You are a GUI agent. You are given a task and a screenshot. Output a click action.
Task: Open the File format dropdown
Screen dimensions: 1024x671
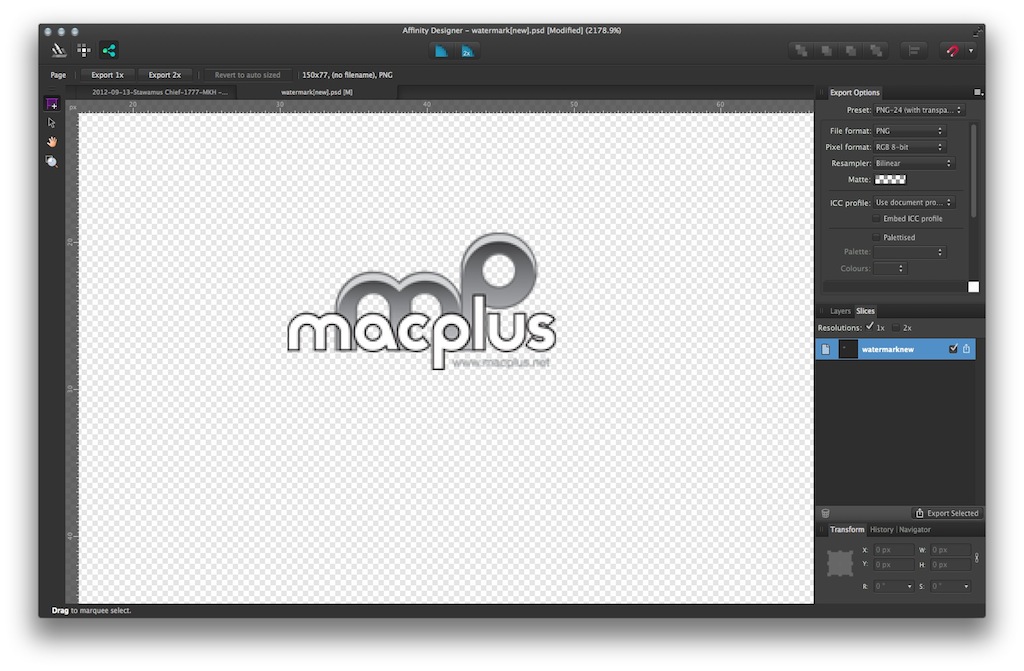[910, 131]
